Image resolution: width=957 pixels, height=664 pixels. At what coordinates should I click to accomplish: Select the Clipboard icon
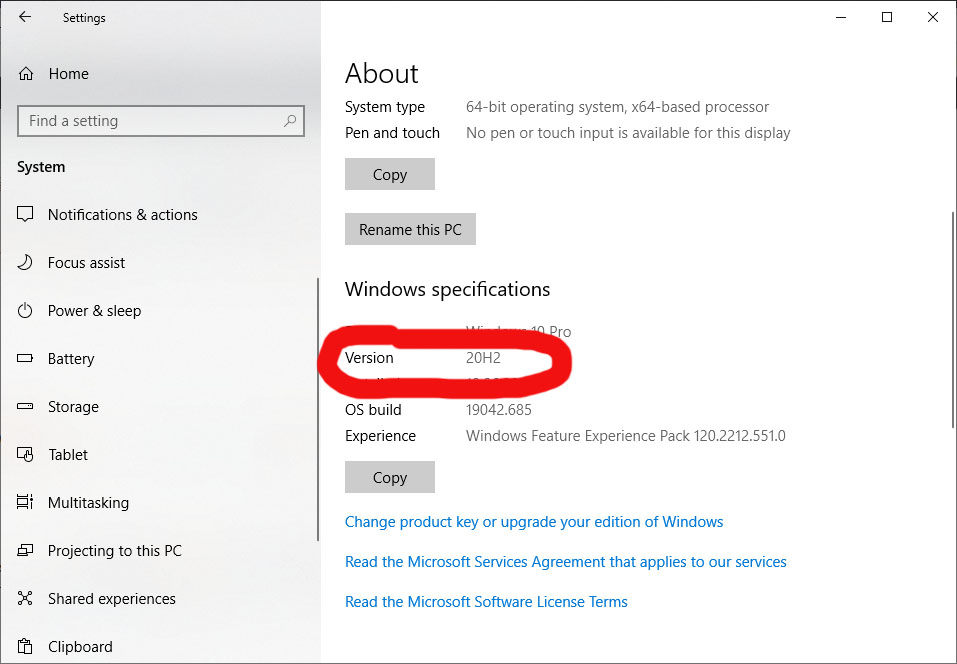pos(25,646)
